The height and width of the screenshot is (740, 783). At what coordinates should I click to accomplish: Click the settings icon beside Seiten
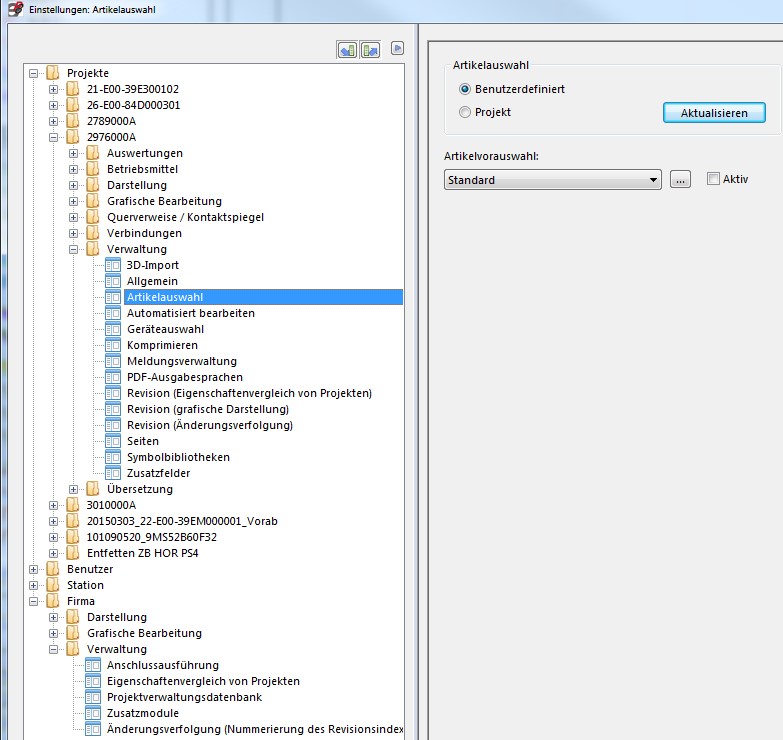(113, 441)
